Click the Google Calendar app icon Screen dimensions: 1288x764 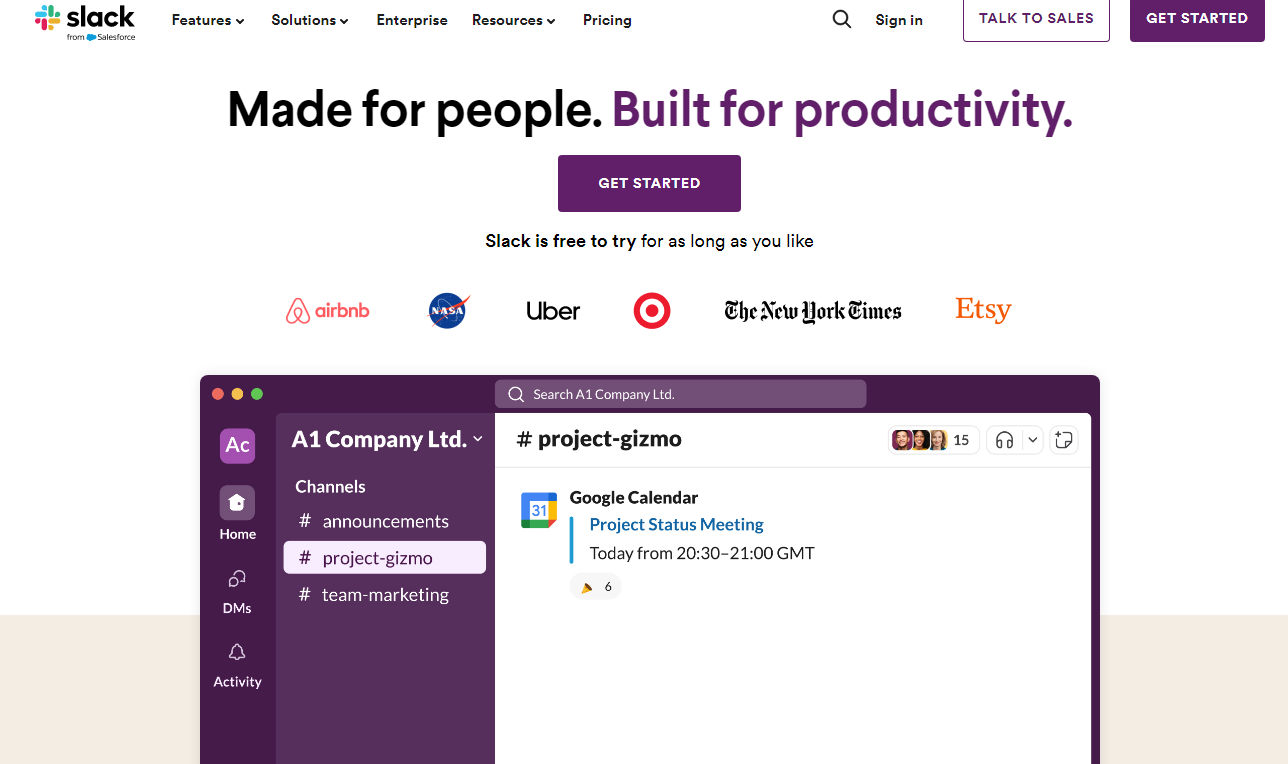[539, 510]
